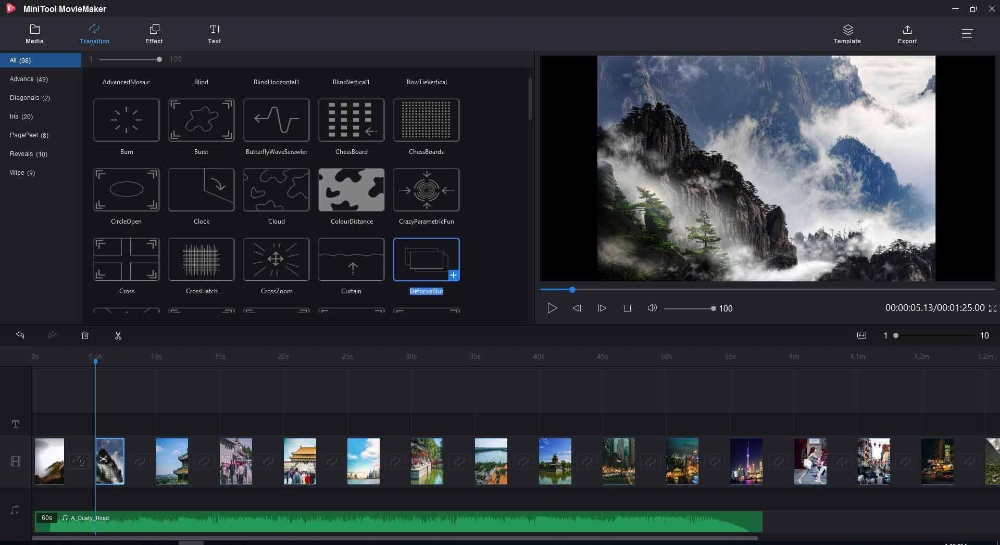Select the red-gate Forbidden City clip
The height and width of the screenshot is (545, 1000).
[300, 461]
